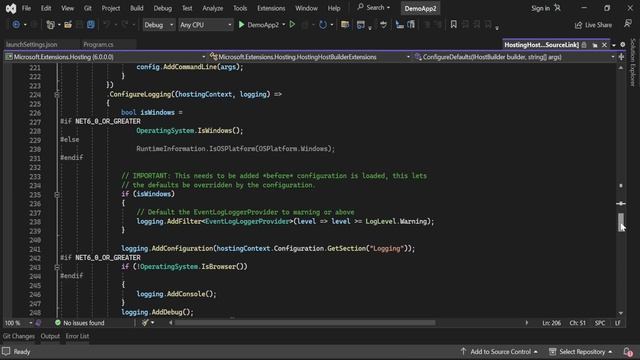Select the HostingHost SourceLink tab
This screenshot has height=360, width=640.
coord(541,45)
